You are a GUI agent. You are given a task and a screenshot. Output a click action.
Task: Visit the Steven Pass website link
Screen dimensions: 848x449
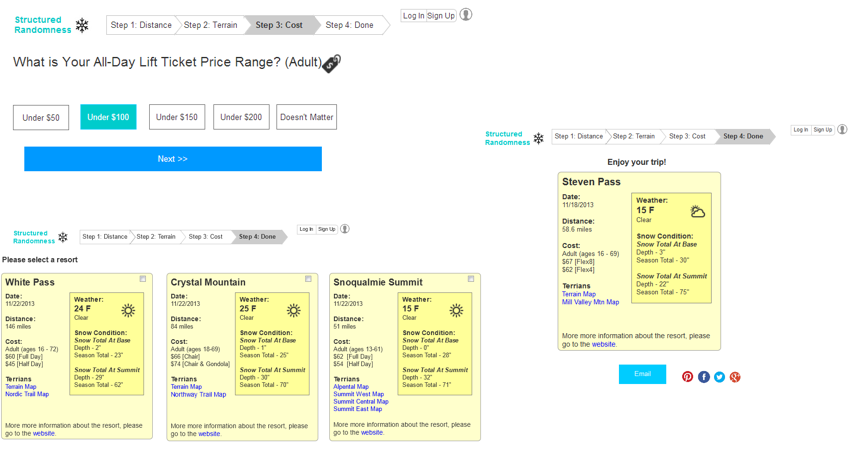(x=604, y=344)
